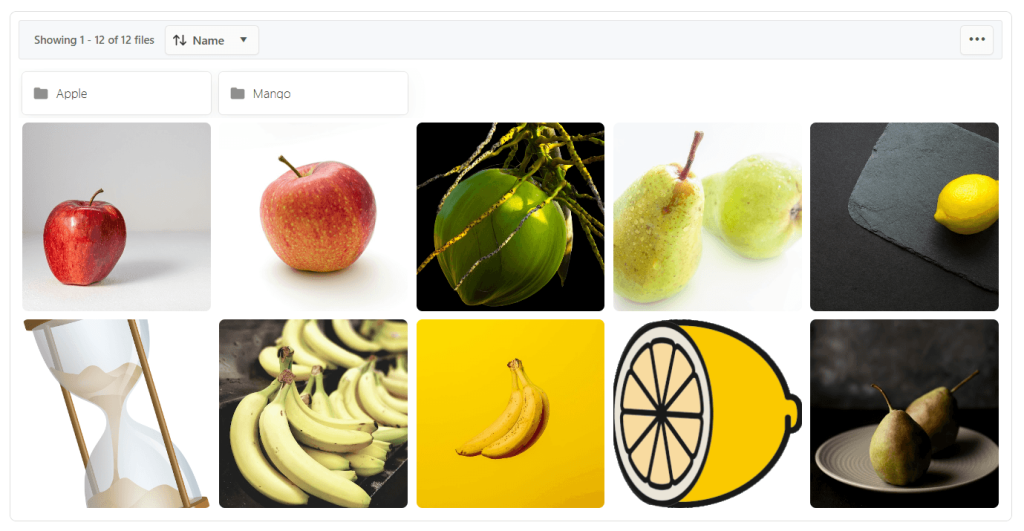1024x531 pixels.
Task: Open the three-dot more options menu
Action: [977, 40]
